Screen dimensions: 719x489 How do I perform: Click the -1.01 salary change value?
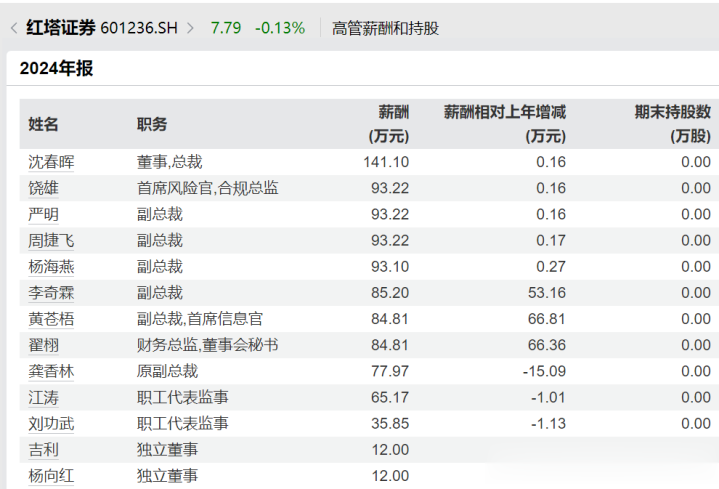point(548,397)
